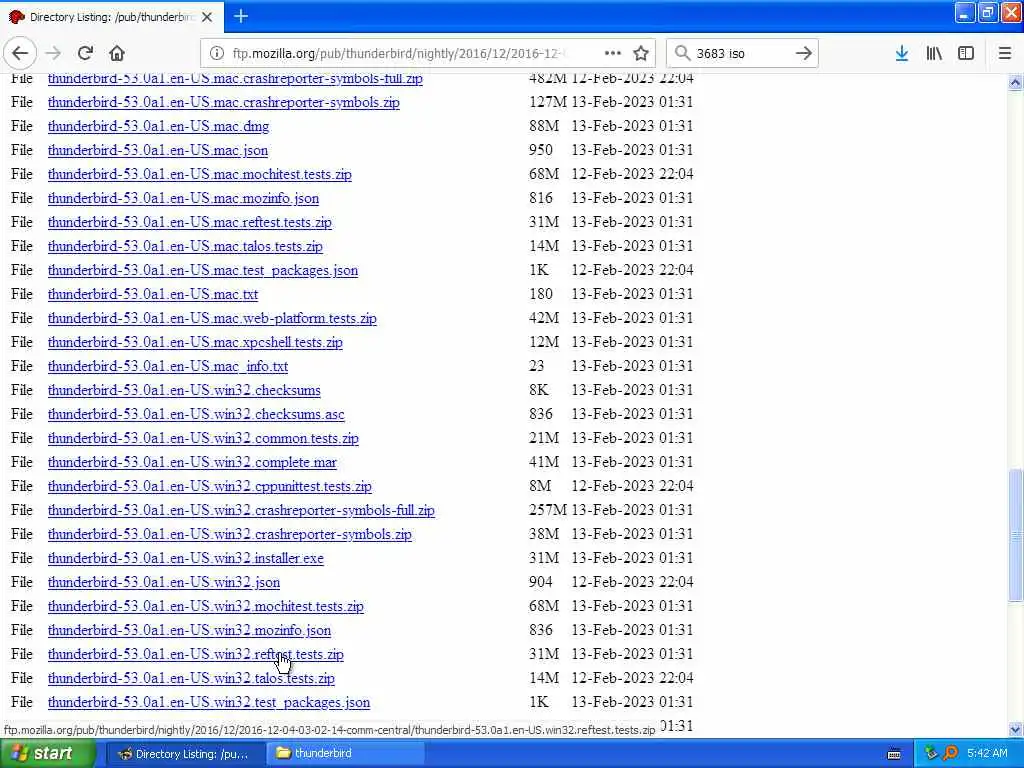1024x768 pixels.
Task: Toggle the sidebar view icon
Action: [x=966, y=53]
